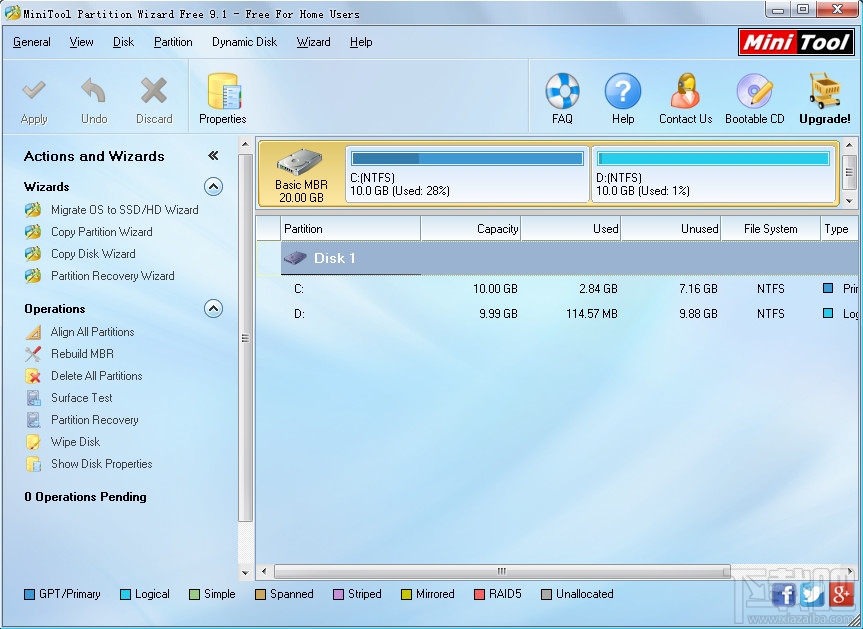The image size is (863, 629).
Task: Open the General menu
Action: [x=31, y=42]
